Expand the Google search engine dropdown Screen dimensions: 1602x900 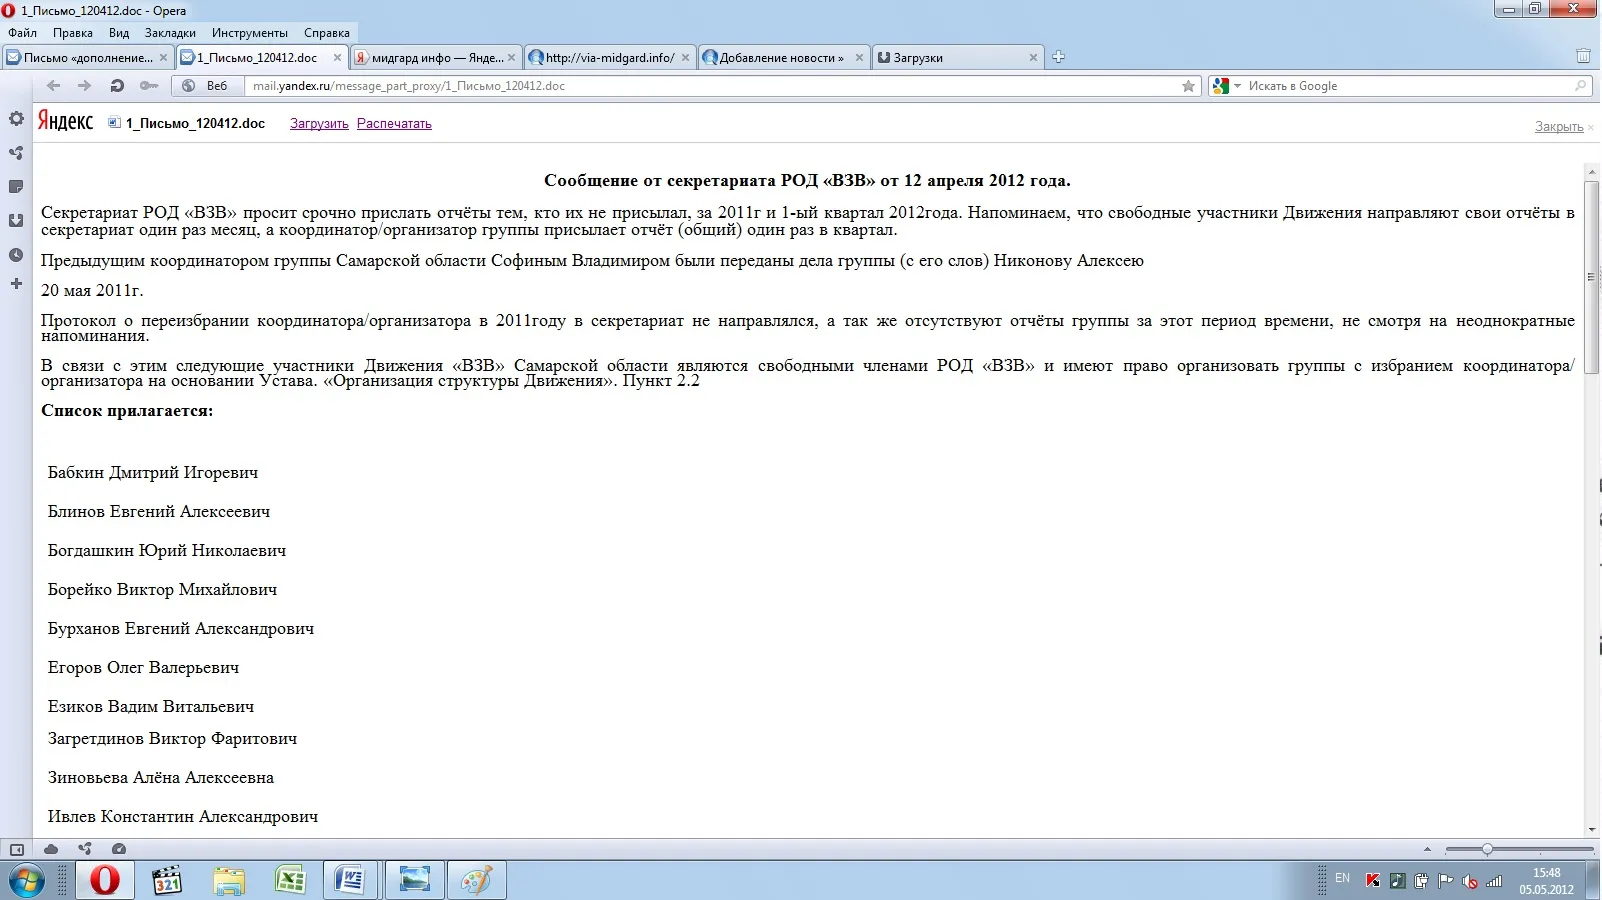coord(1227,86)
